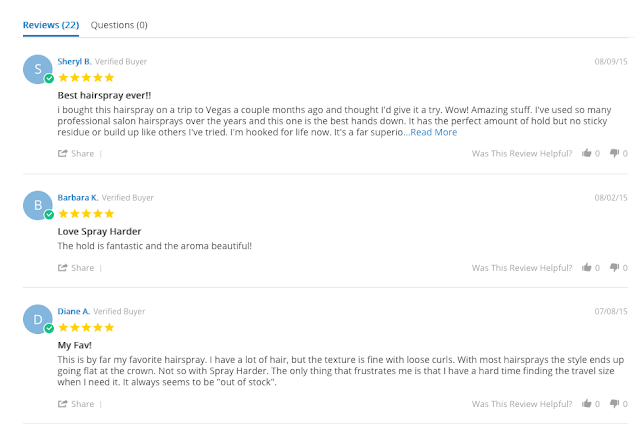Expand Sheryl's review with Read More
This screenshot has height=432, width=640.
(433, 132)
